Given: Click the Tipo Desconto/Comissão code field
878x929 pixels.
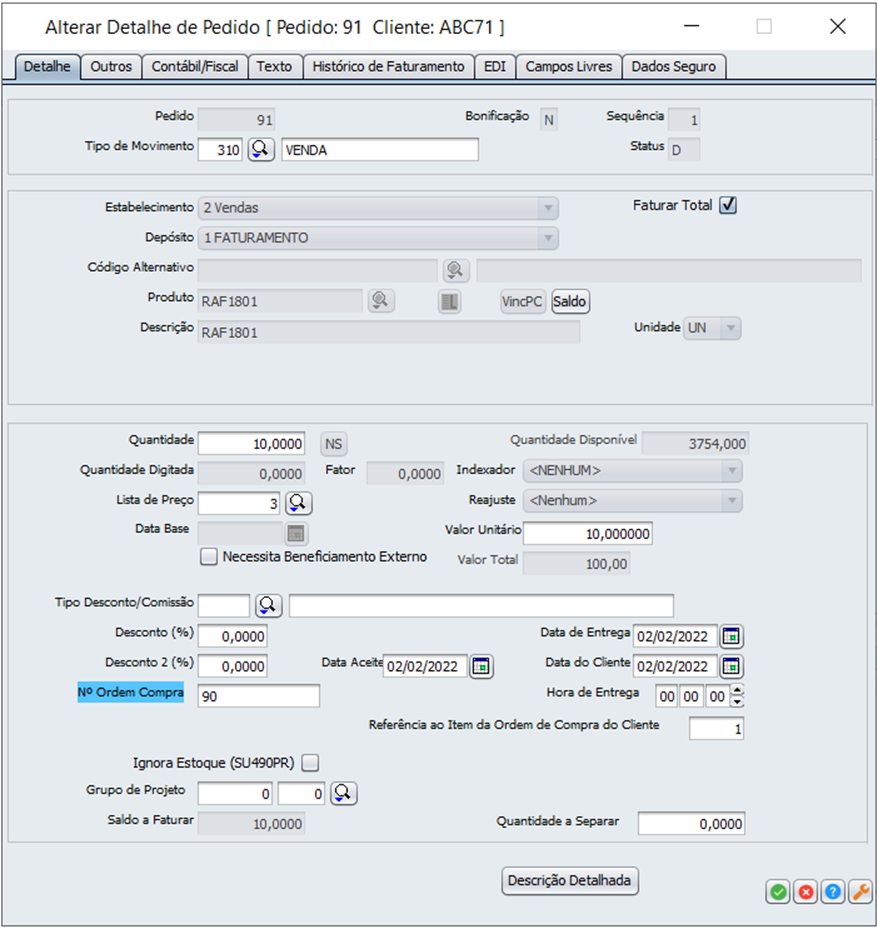Looking at the screenshot, I should click(224, 606).
